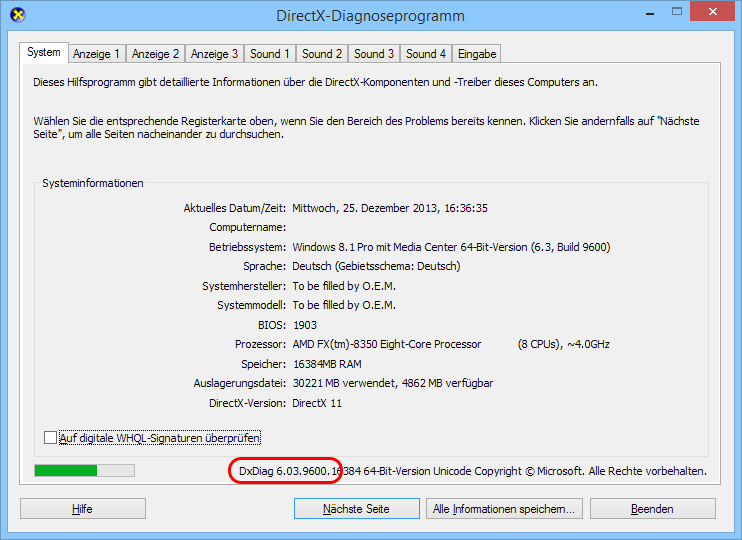Go to Nächste Seite

(x=357, y=509)
